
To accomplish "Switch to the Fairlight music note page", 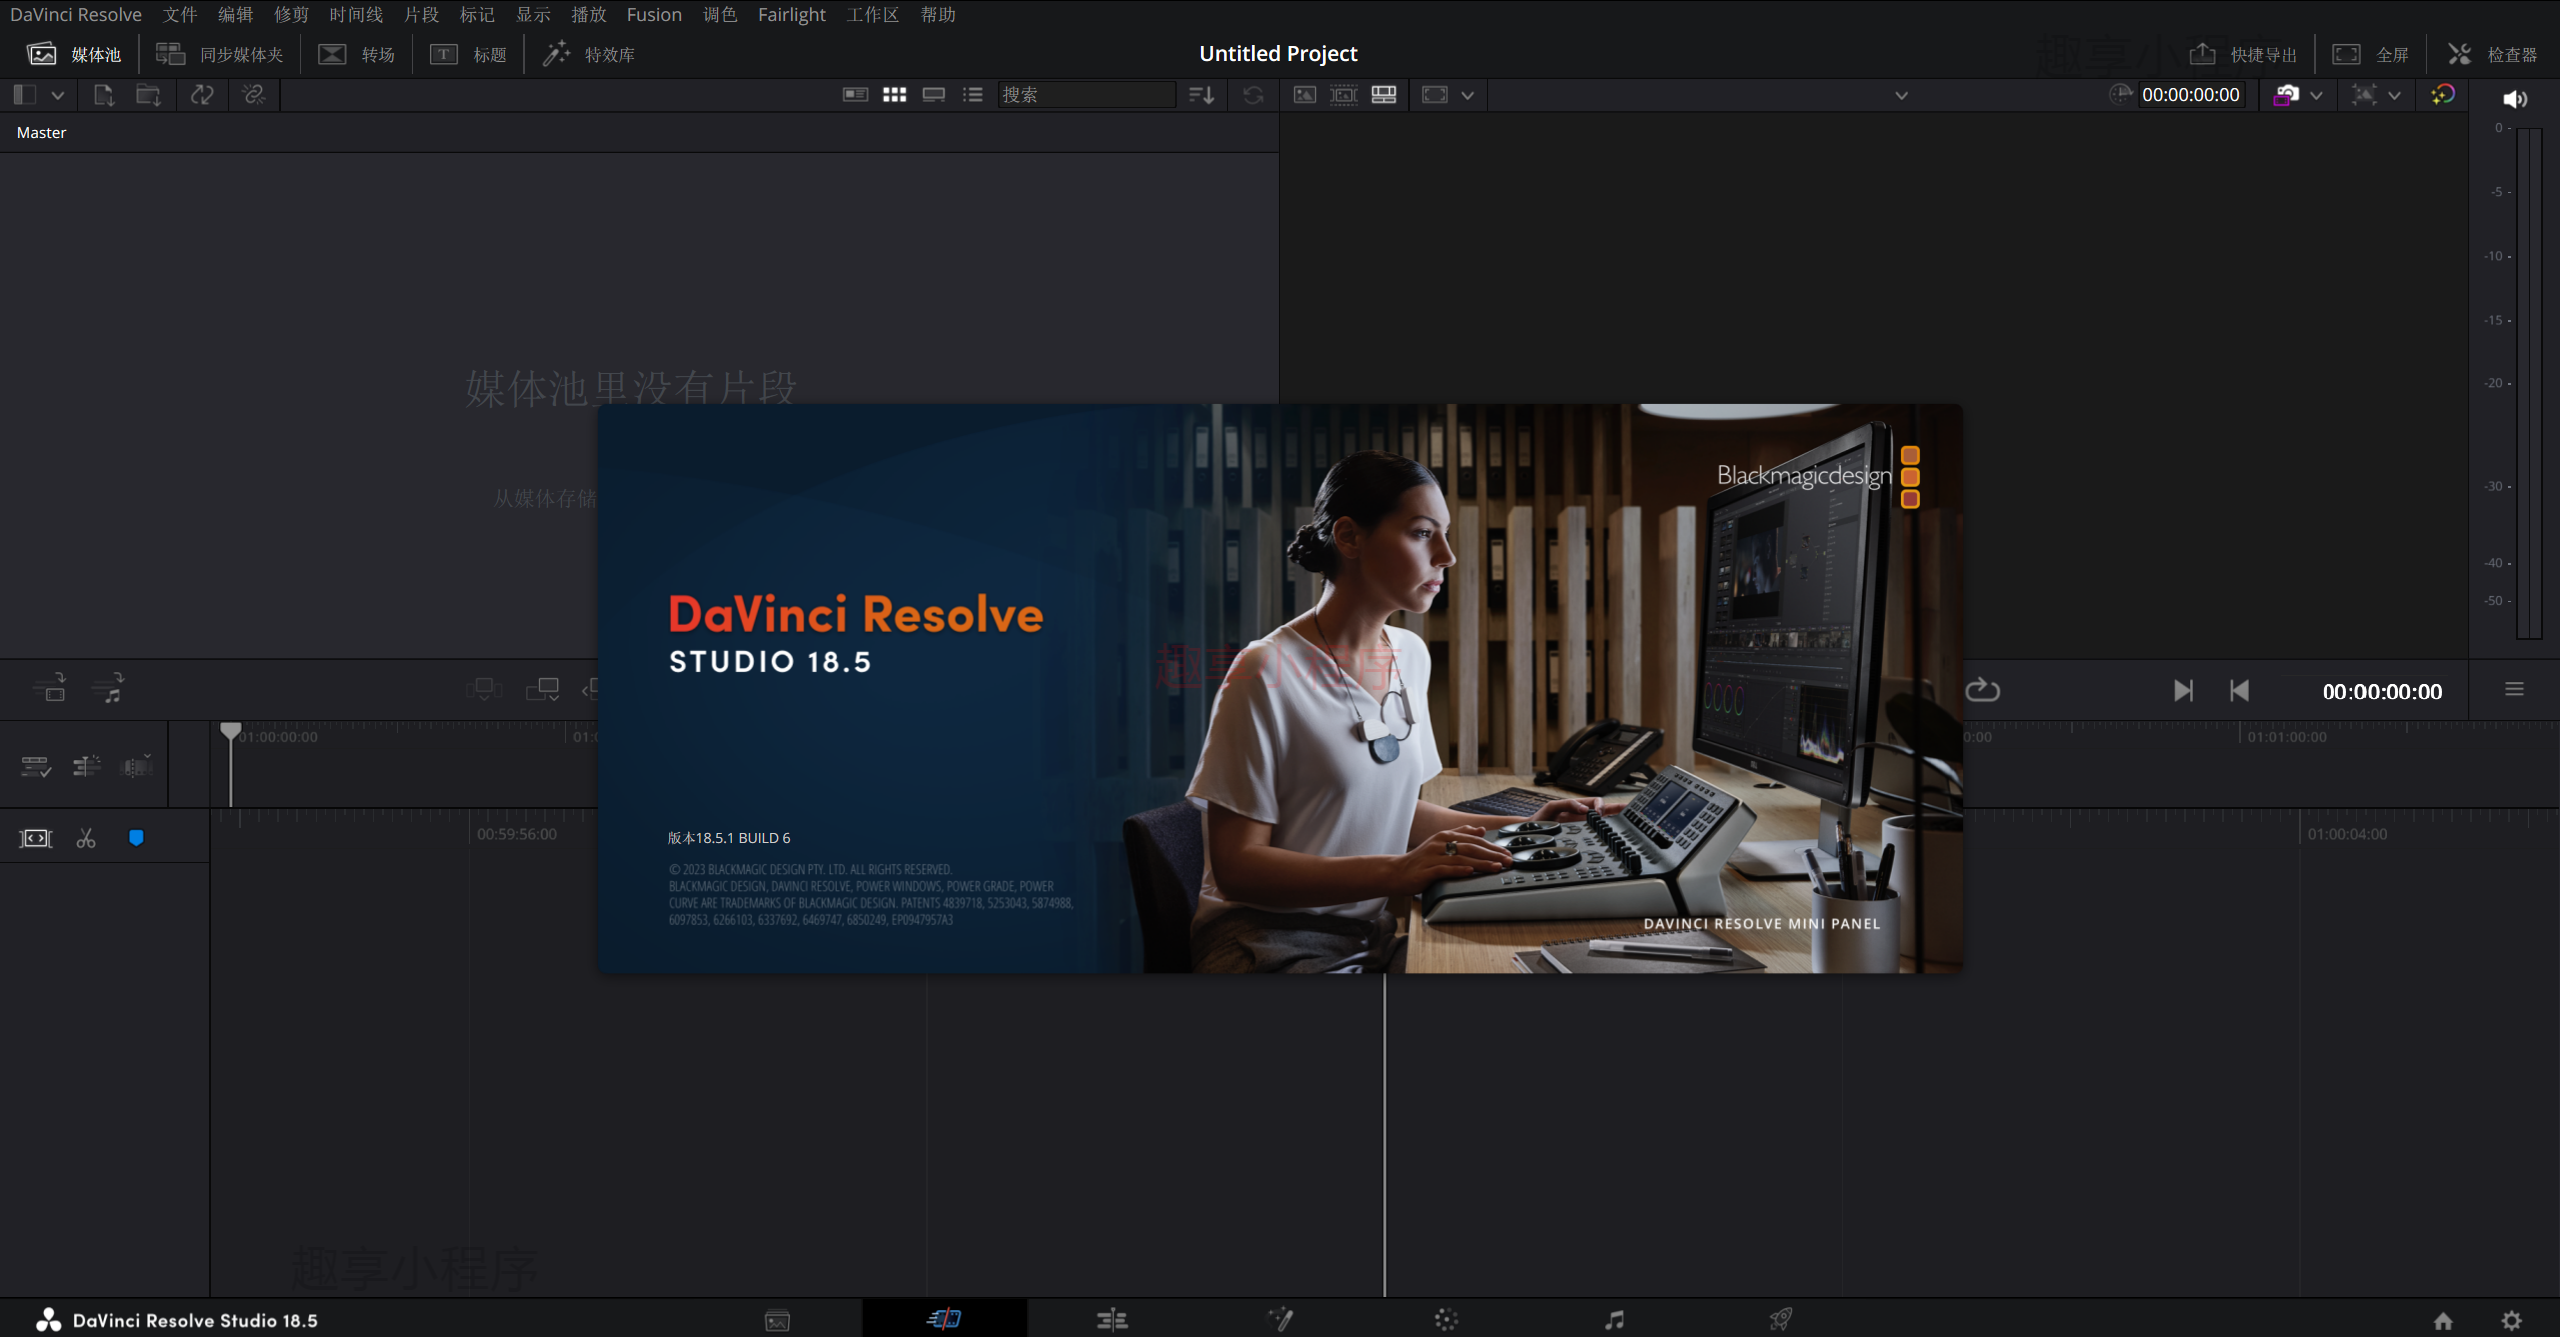I will coord(1614,1321).
